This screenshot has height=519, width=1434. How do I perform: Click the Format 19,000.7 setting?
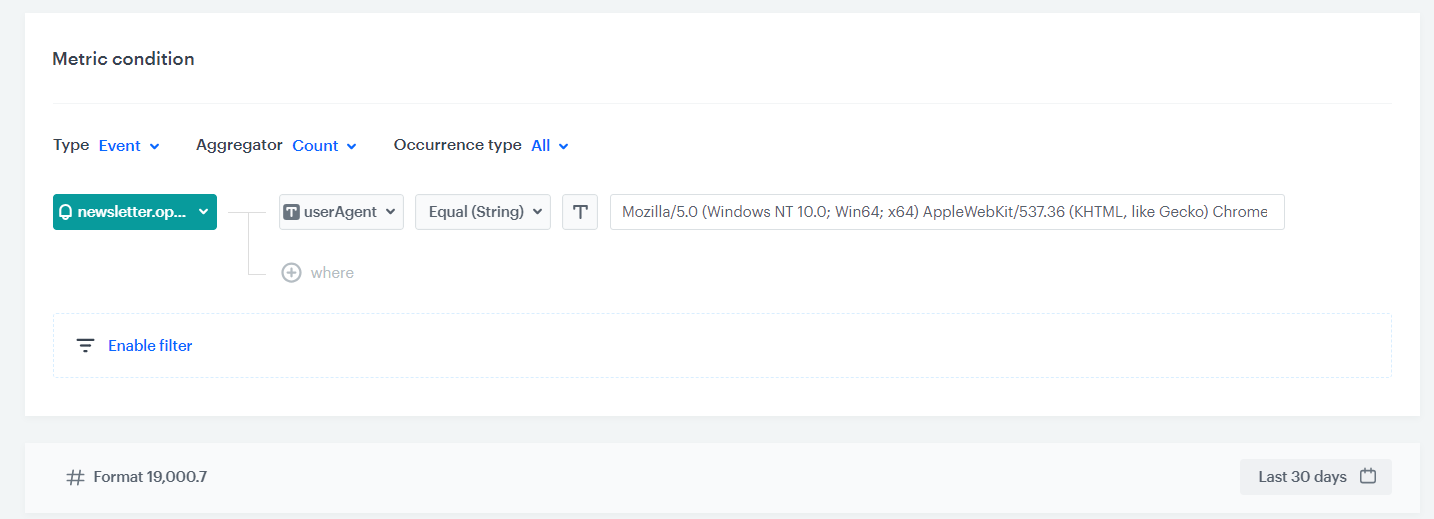point(150,477)
